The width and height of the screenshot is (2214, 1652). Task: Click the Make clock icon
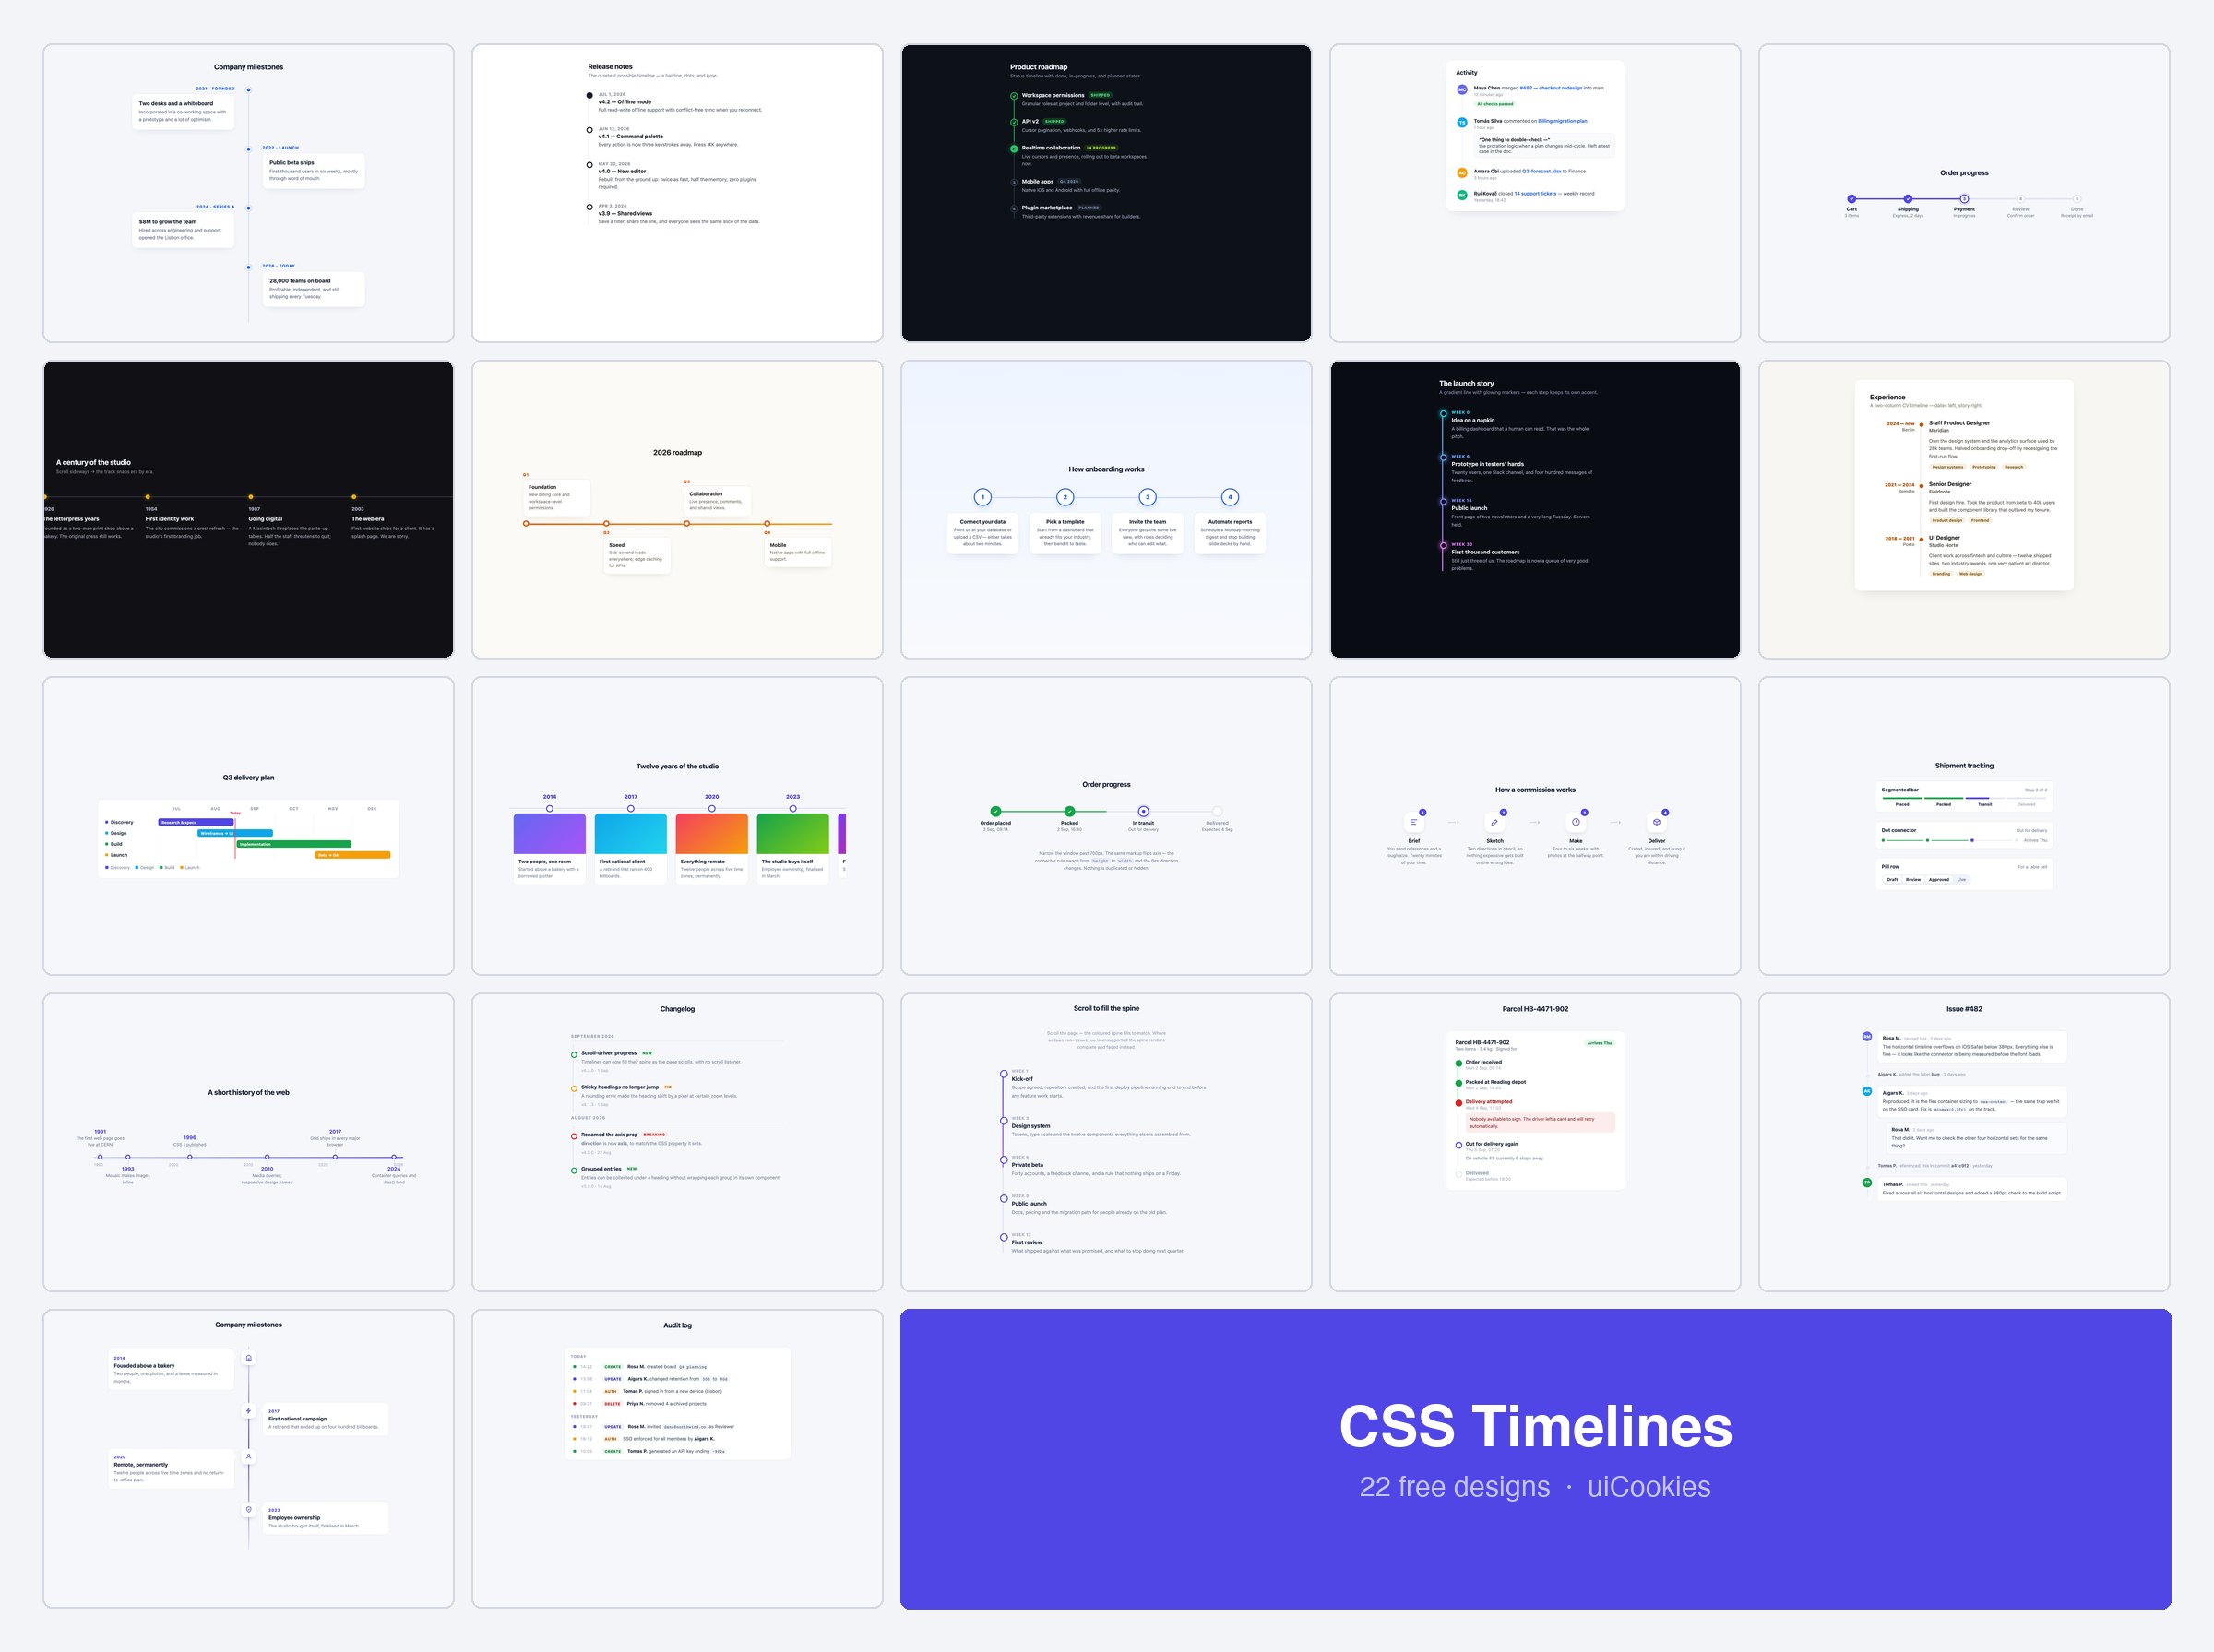[x=1576, y=822]
